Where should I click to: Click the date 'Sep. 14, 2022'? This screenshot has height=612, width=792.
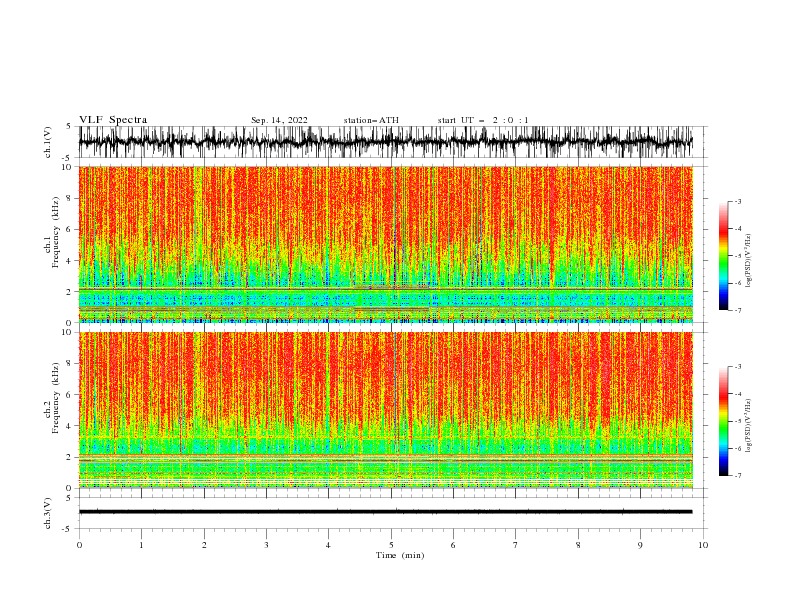pos(279,120)
